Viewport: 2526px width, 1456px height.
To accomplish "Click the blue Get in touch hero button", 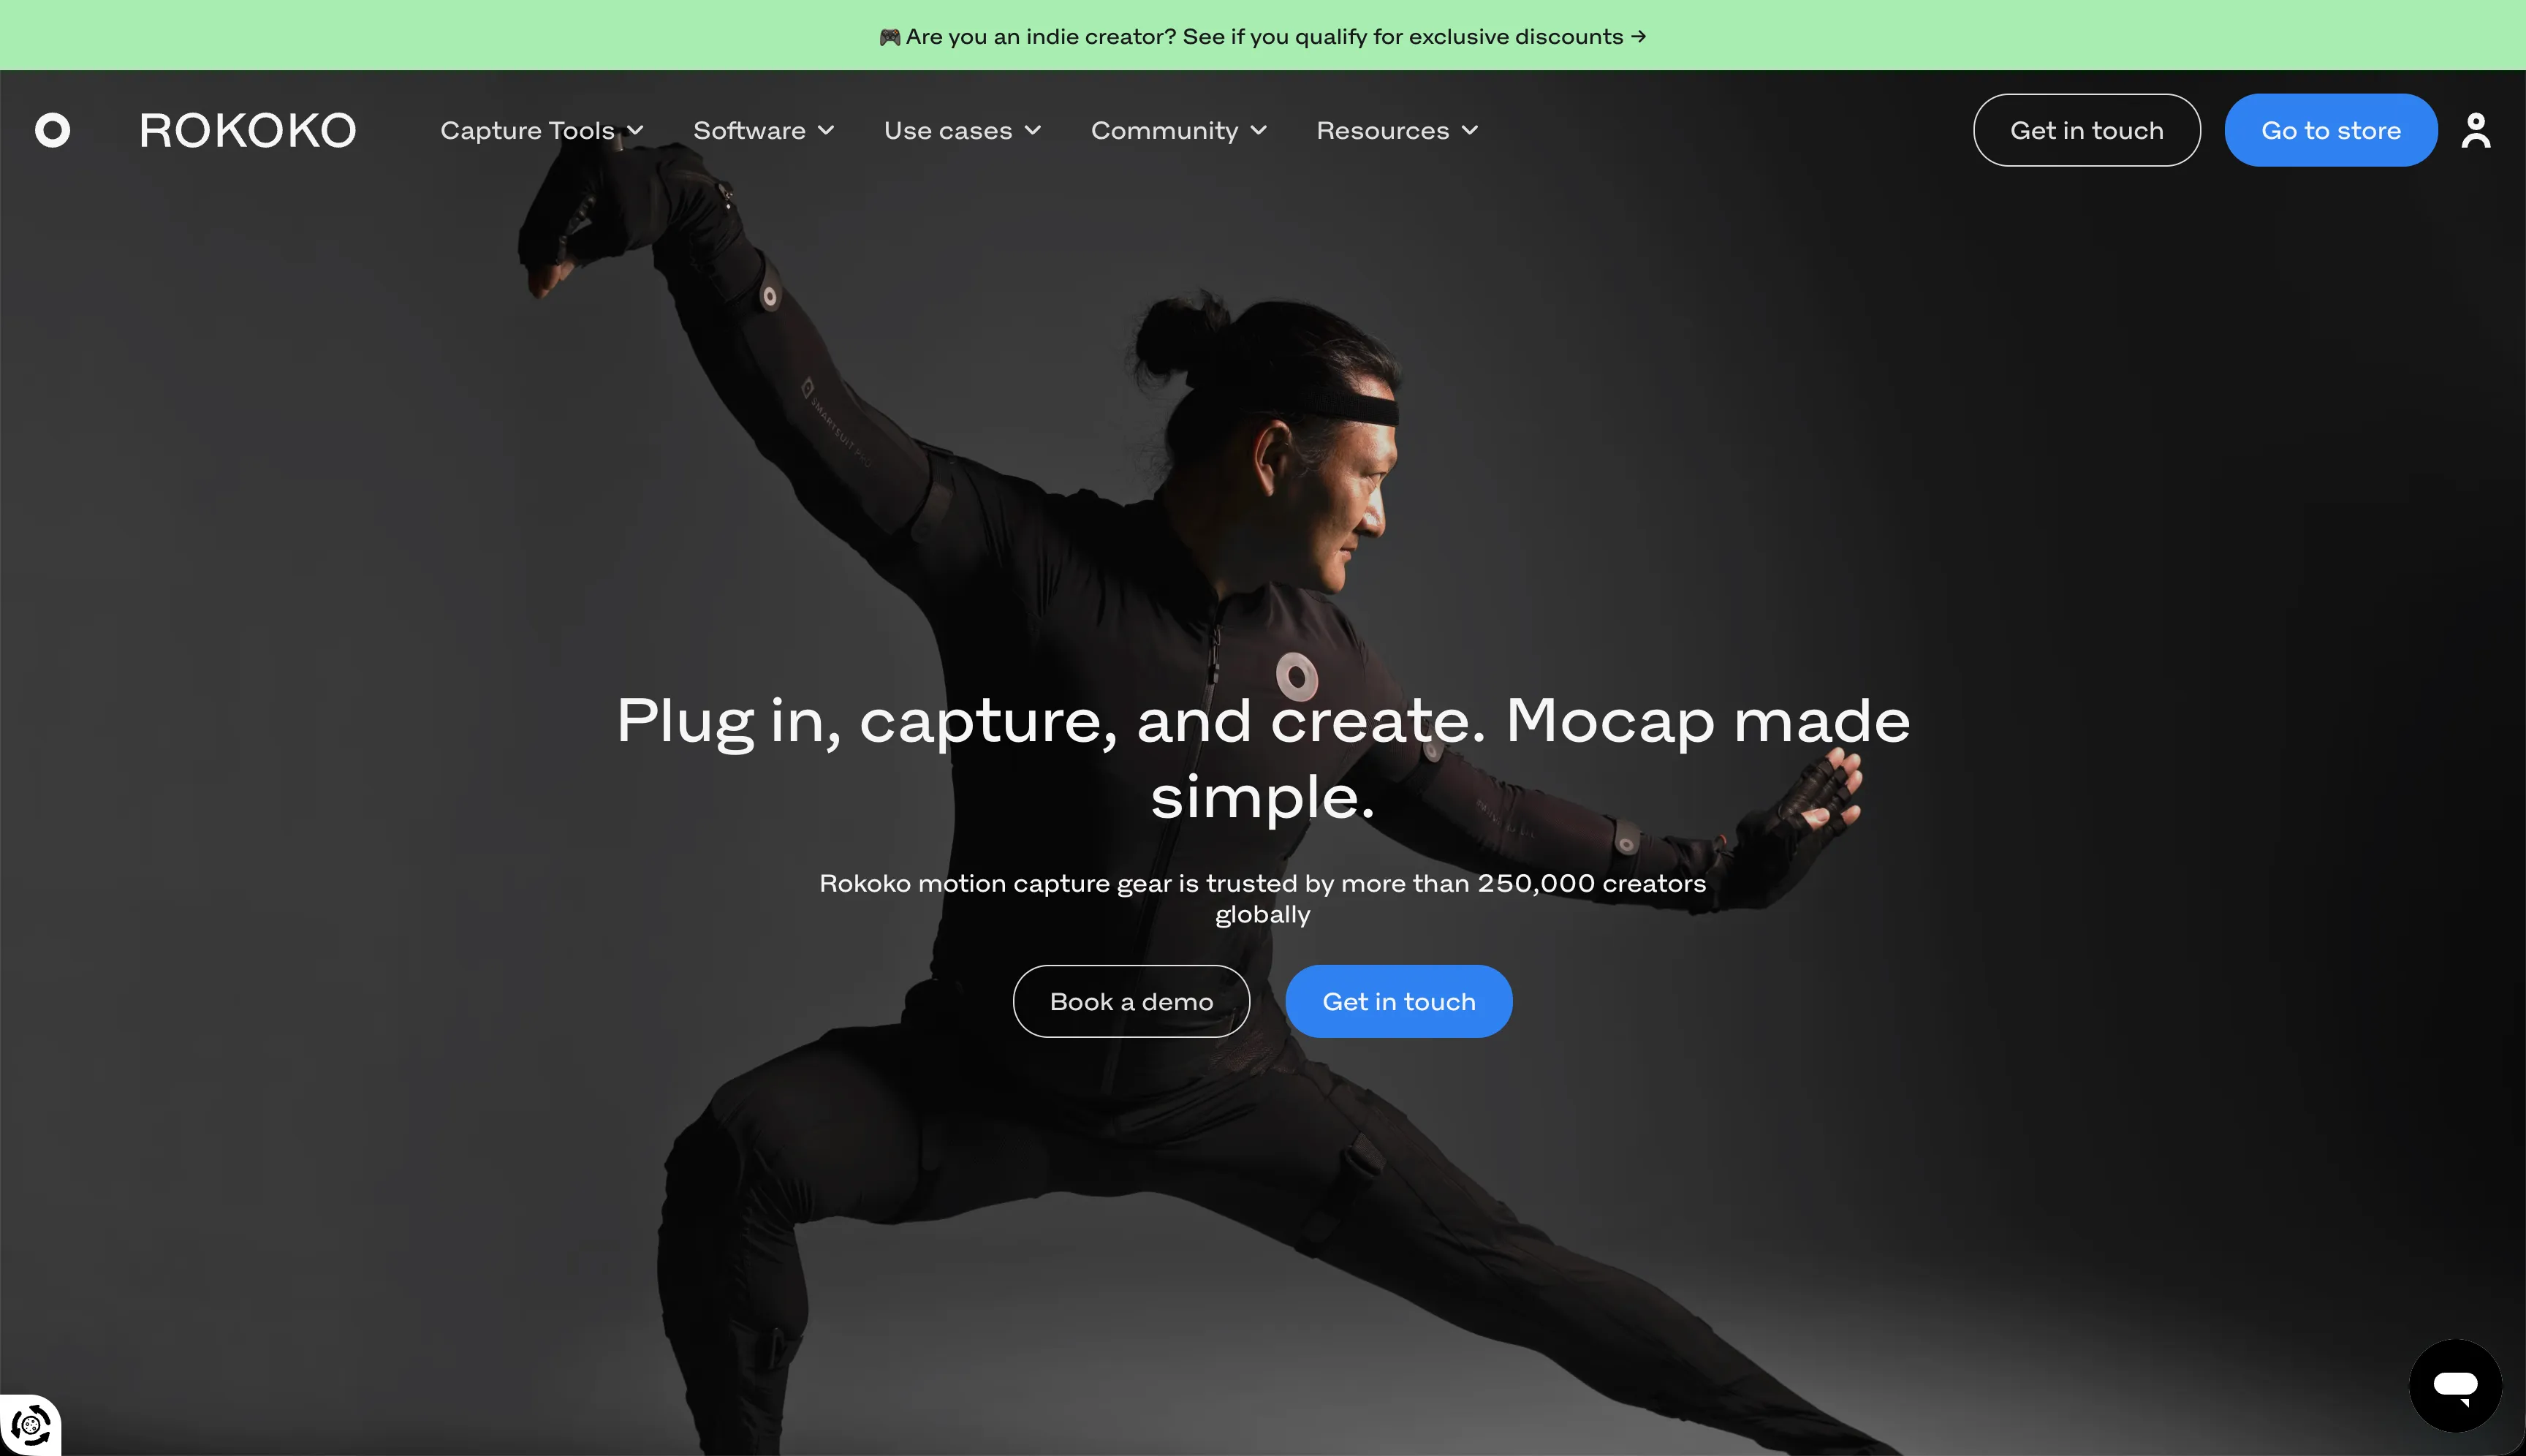I will point(1399,1001).
